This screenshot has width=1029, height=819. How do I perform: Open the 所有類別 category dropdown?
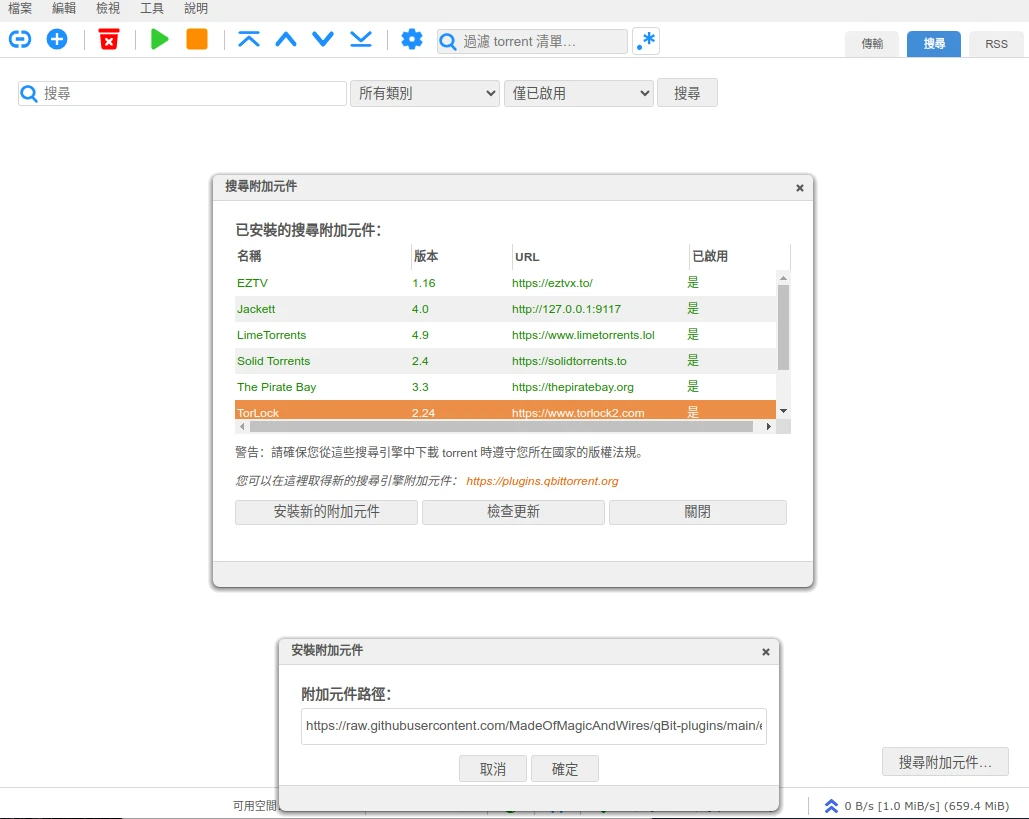coord(425,93)
